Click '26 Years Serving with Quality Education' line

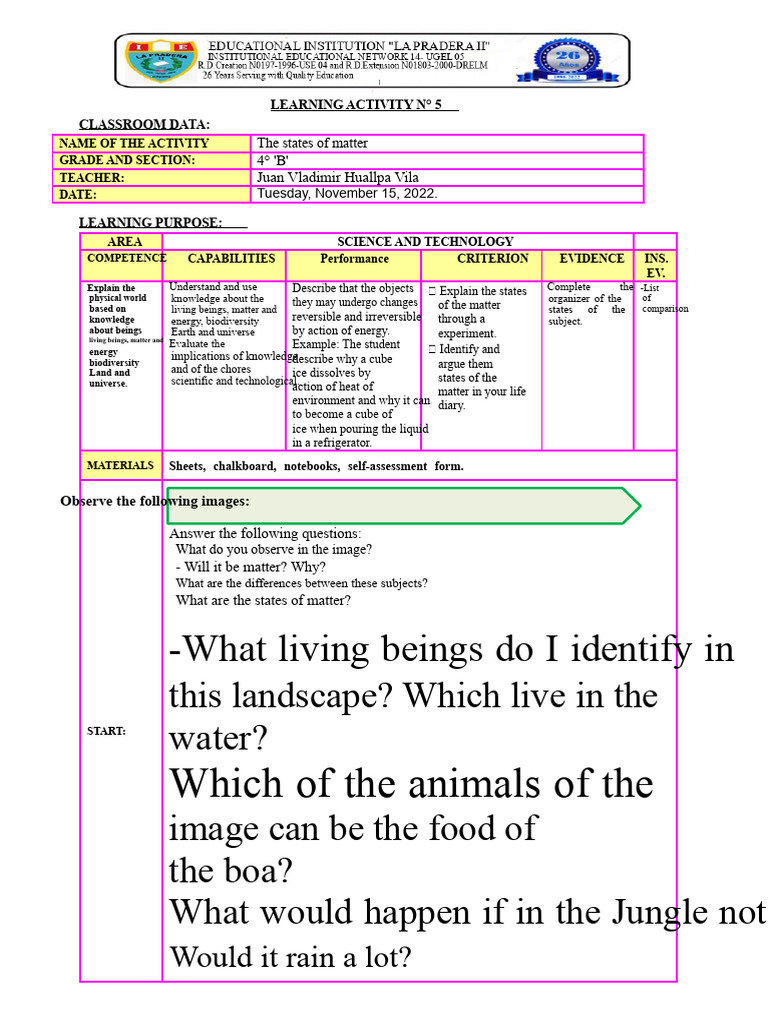(x=278, y=75)
